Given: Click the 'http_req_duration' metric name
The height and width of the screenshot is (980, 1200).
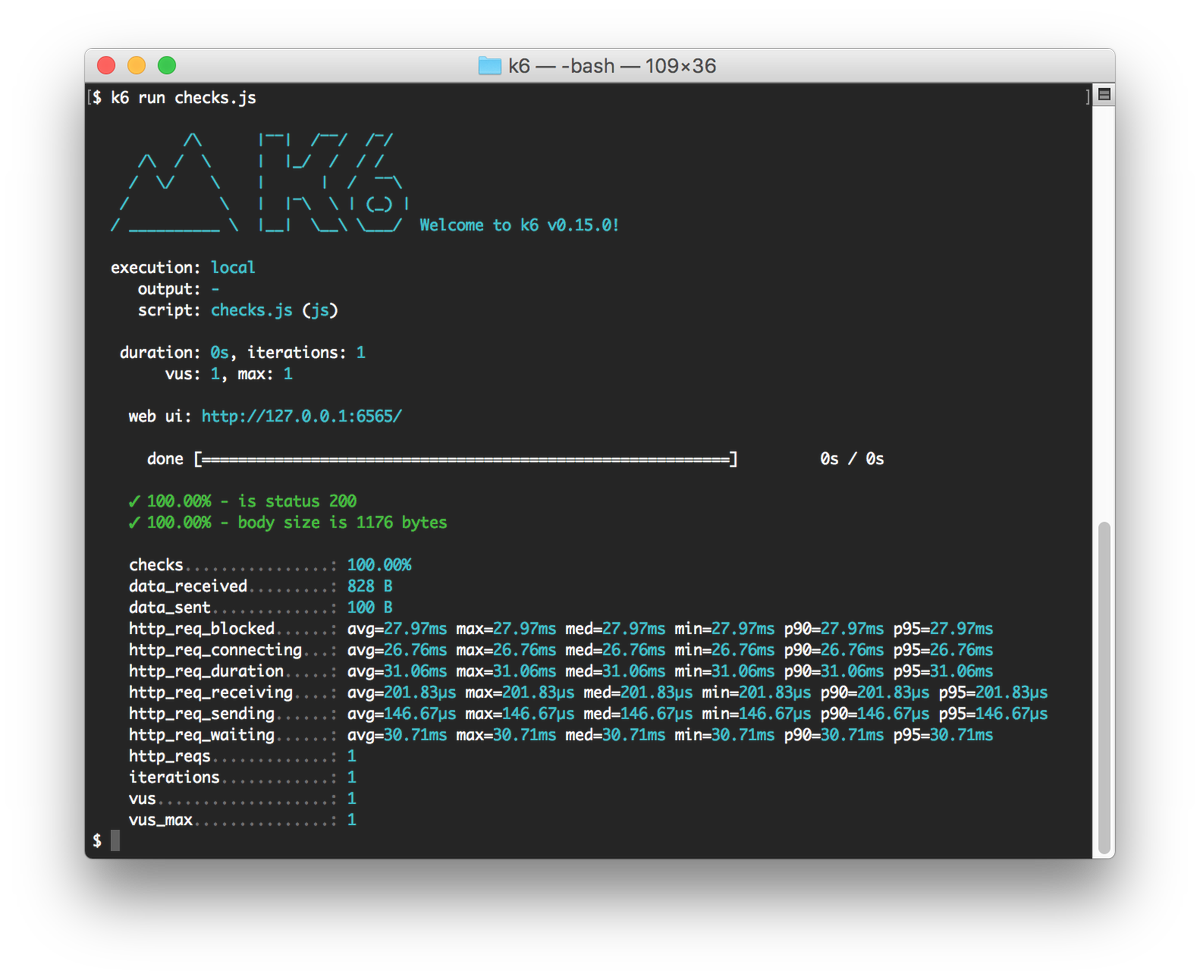Looking at the screenshot, I should point(206,671).
